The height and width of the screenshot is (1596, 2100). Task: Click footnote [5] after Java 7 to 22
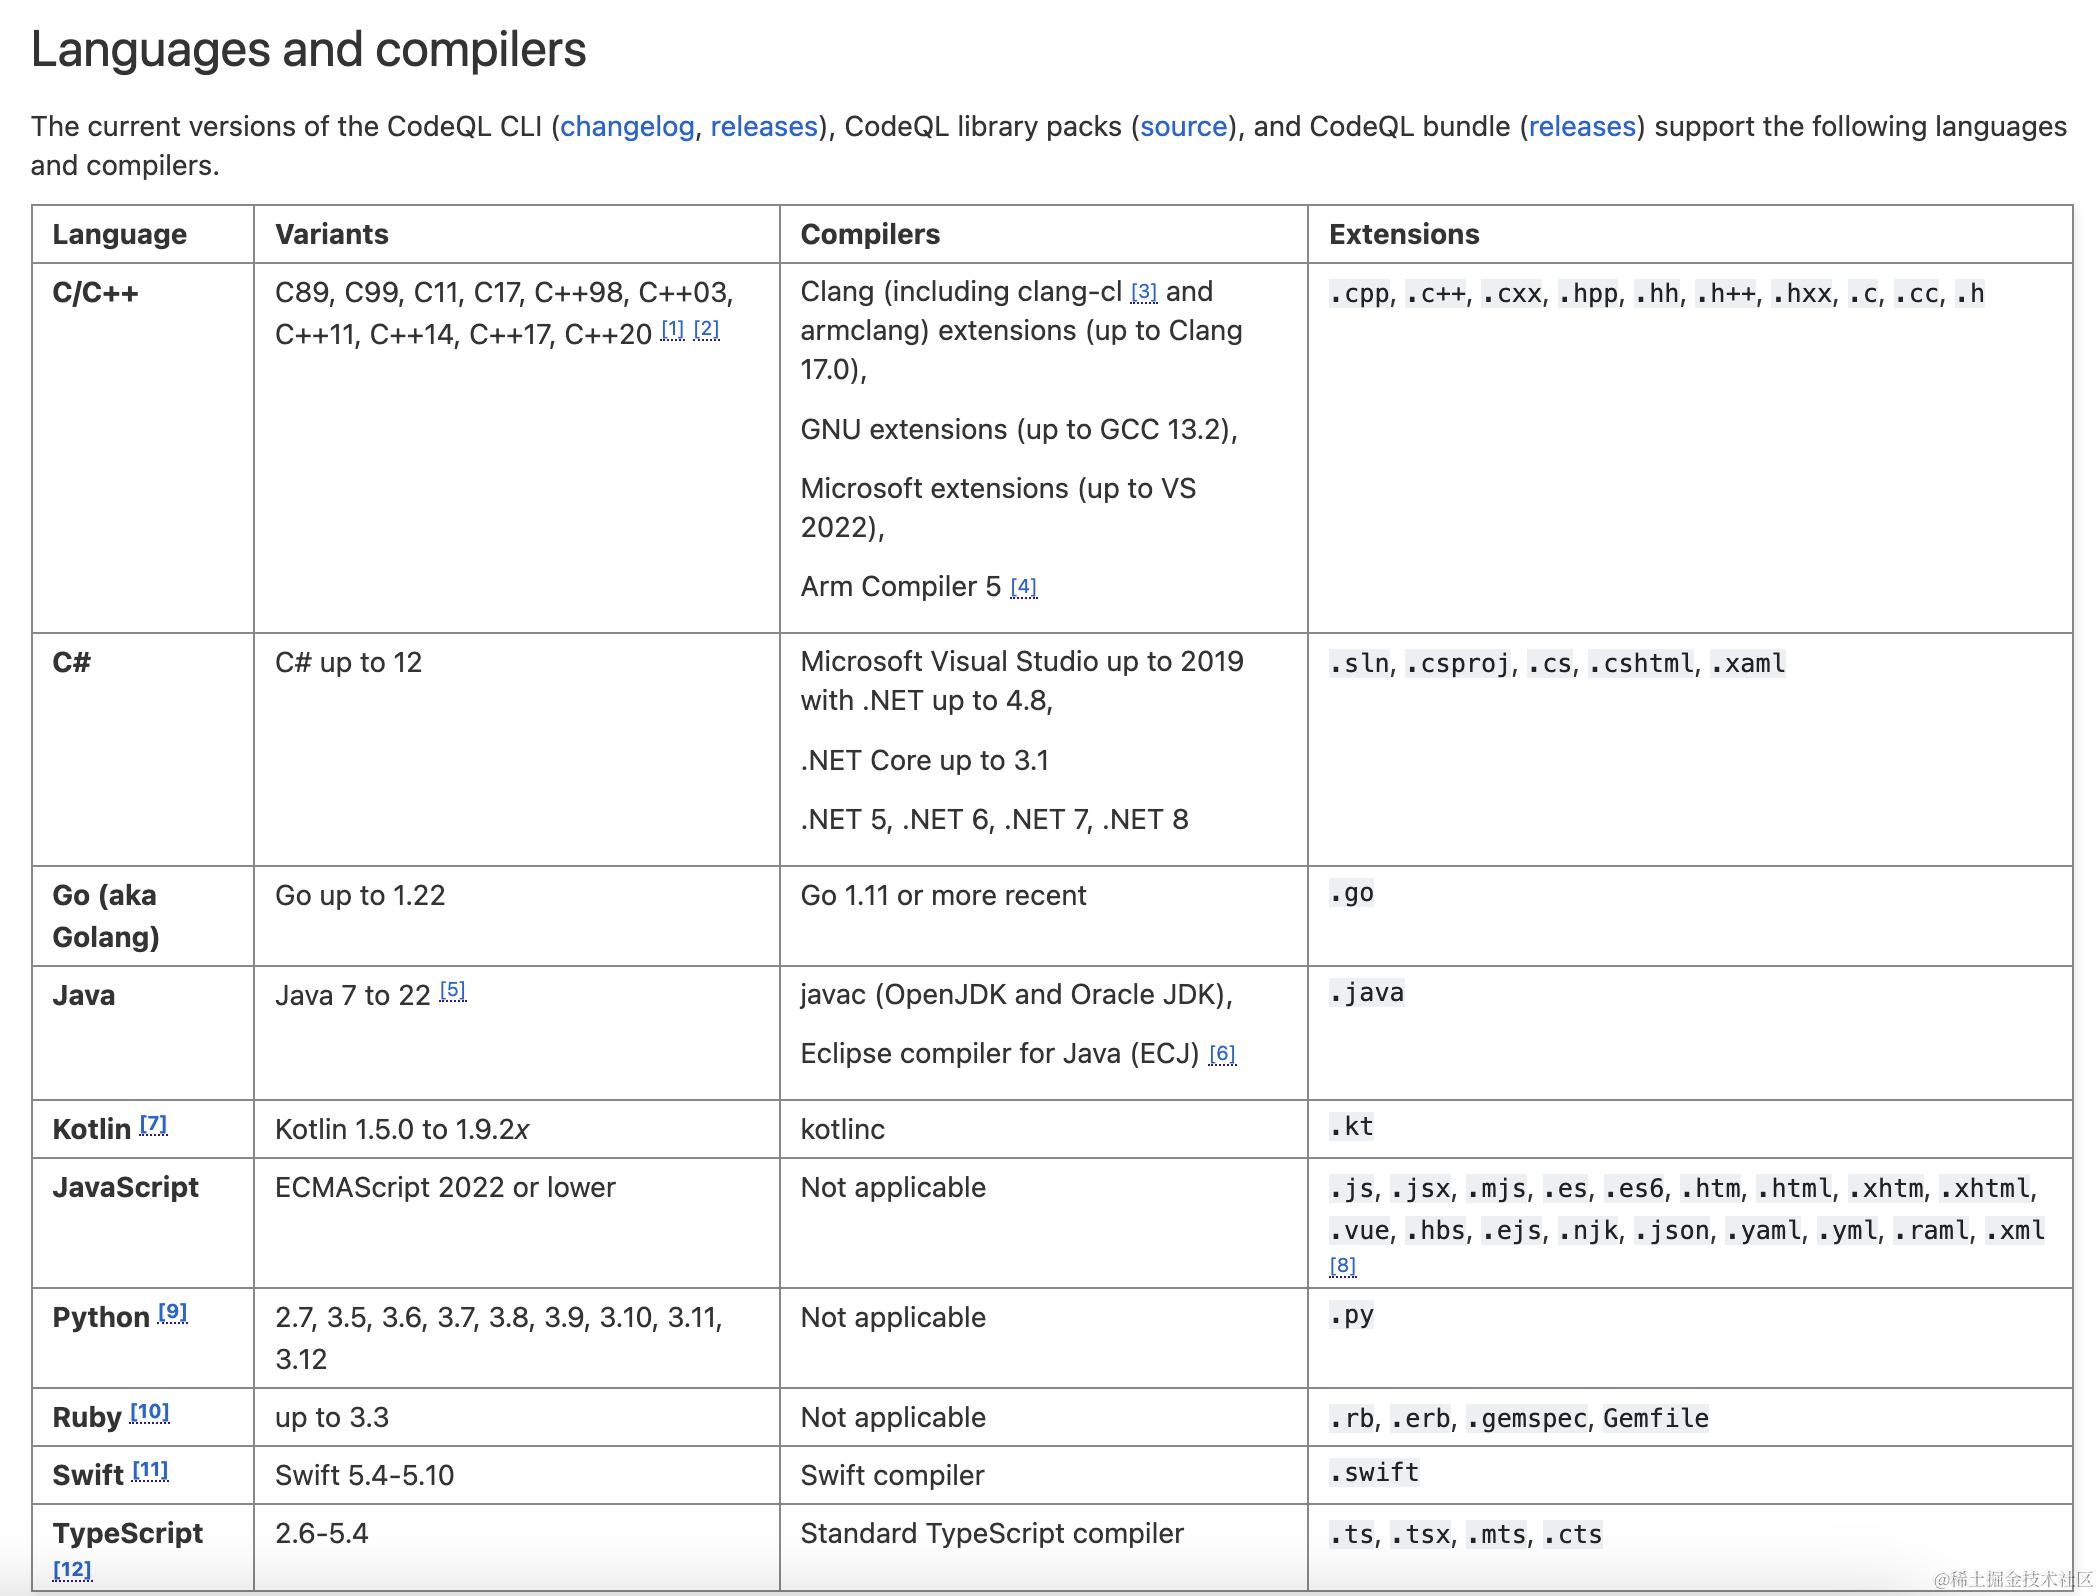point(452,989)
